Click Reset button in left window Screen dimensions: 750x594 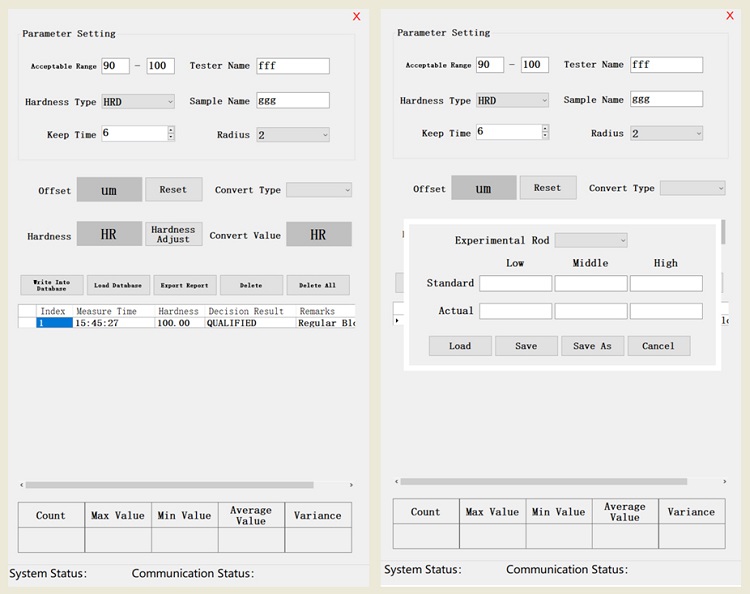pos(174,189)
